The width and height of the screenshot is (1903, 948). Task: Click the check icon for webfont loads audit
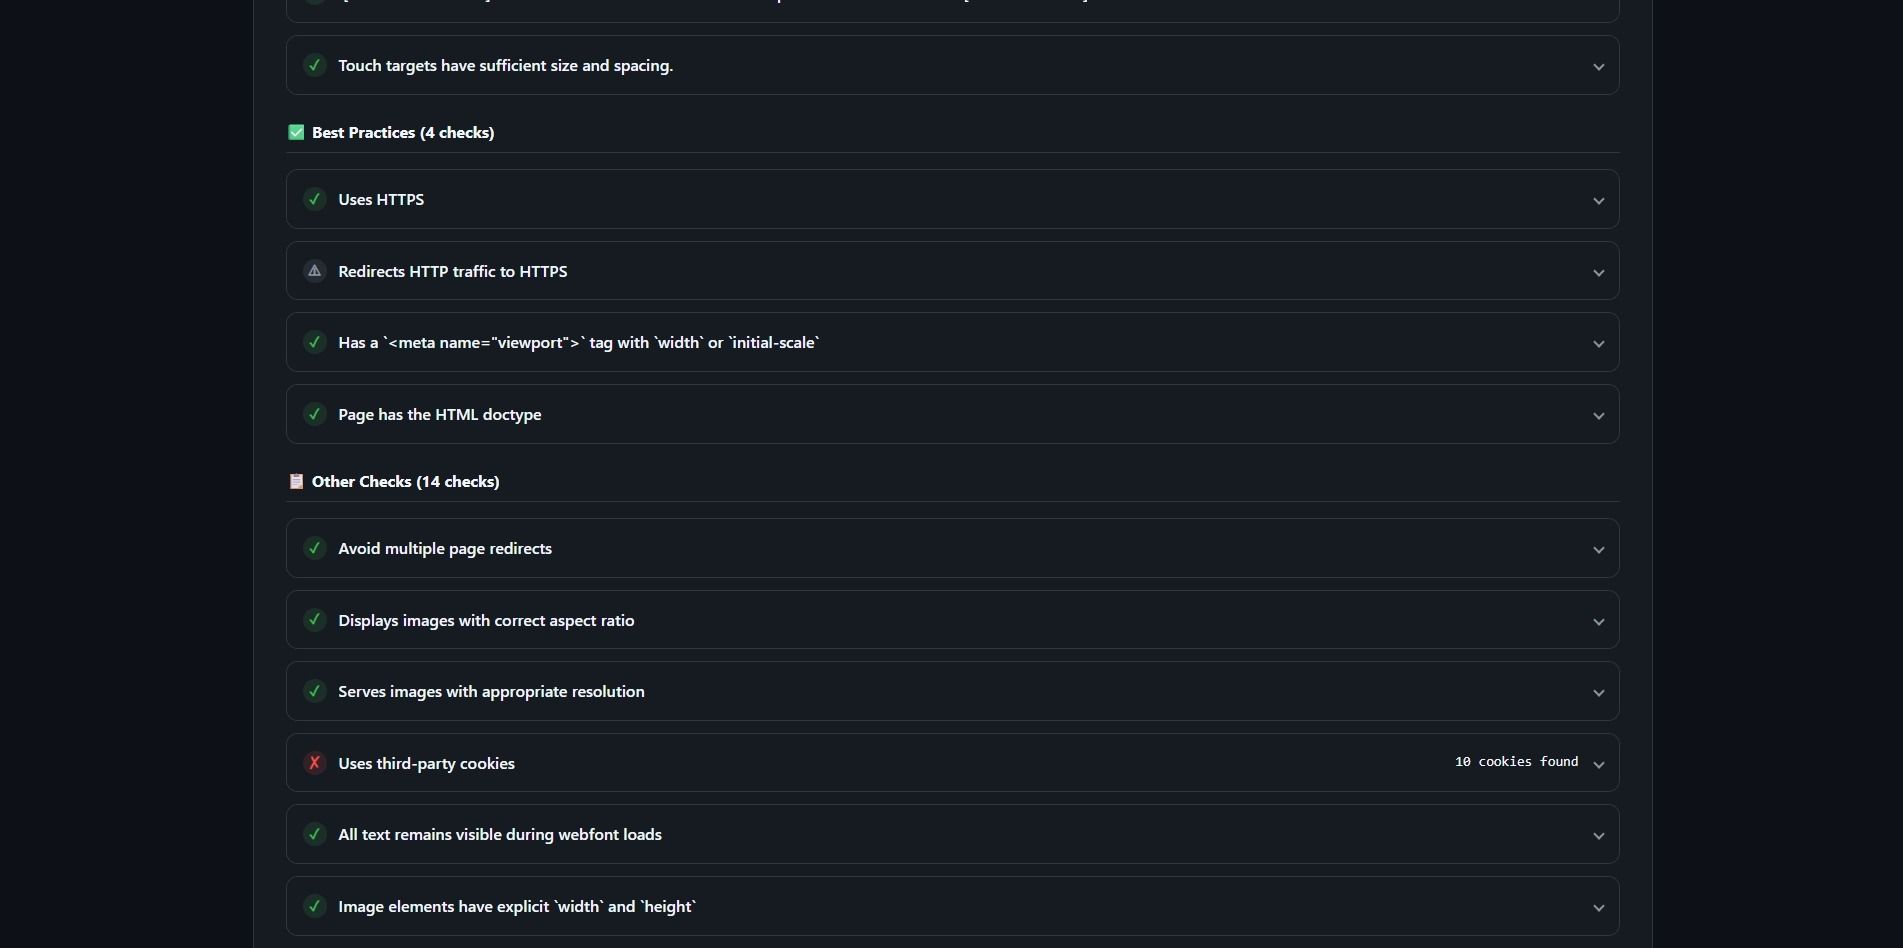coord(315,834)
